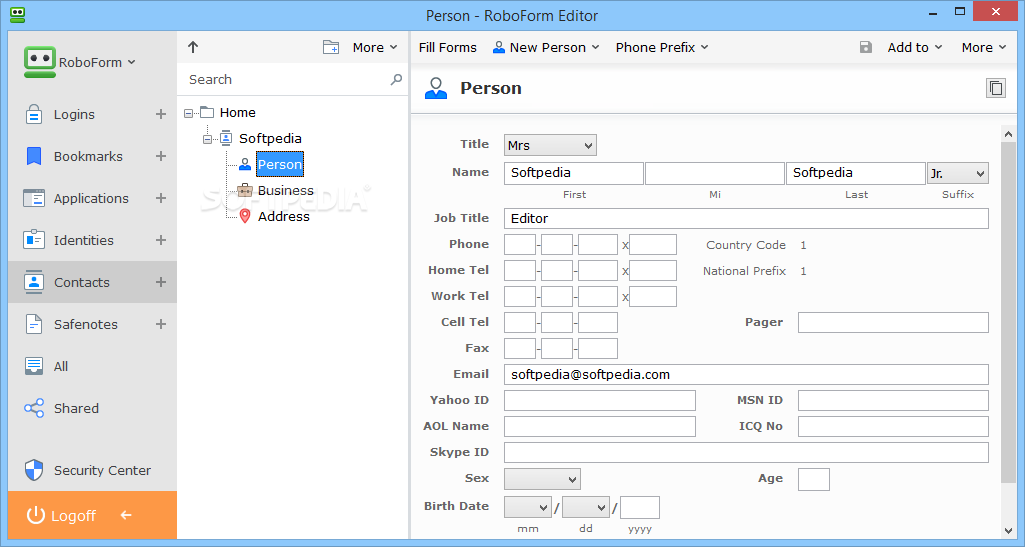Click the Business briefcase icon in tree
This screenshot has height=547, width=1025.
coord(245,190)
